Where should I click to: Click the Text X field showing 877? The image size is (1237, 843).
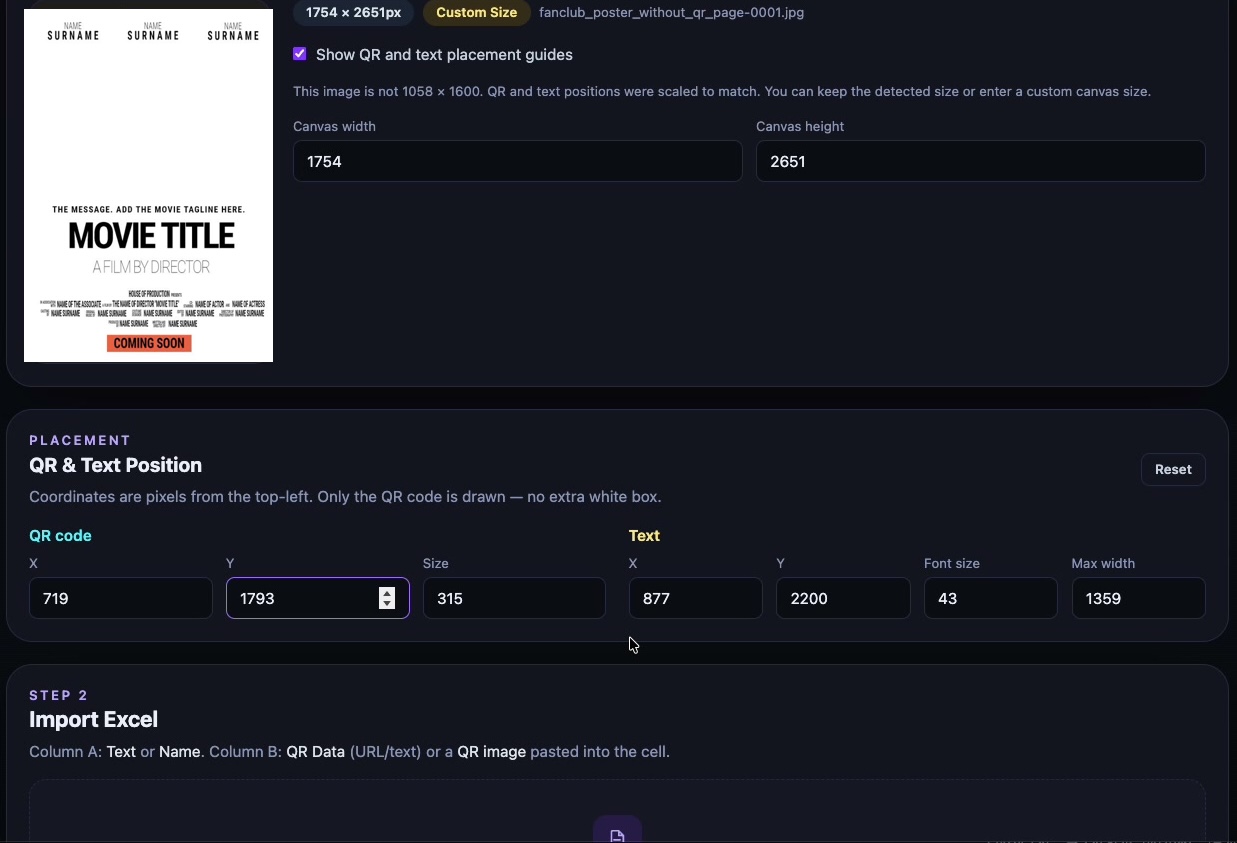tap(695, 598)
